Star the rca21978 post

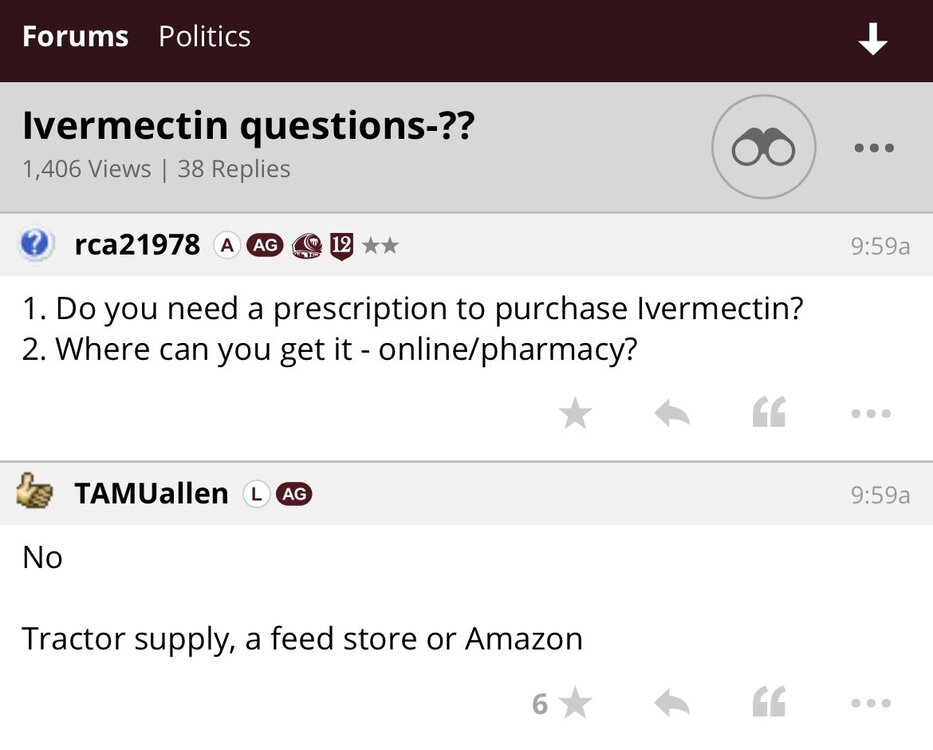(575, 413)
